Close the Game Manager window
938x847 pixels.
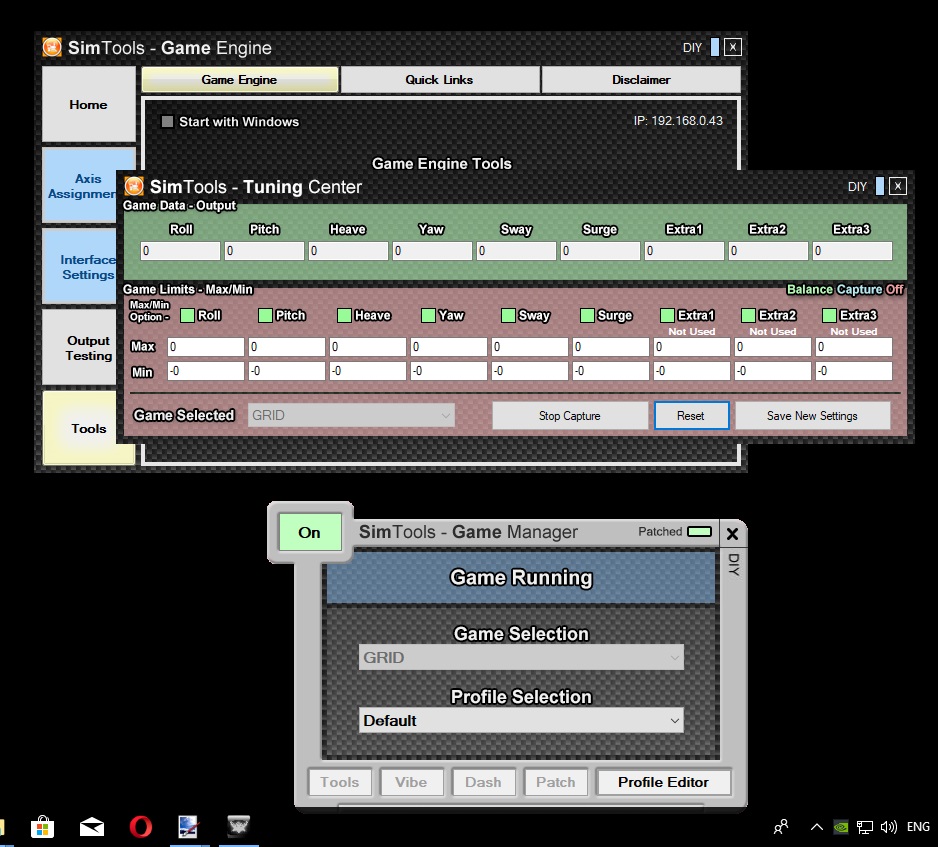tap(732, 534)
